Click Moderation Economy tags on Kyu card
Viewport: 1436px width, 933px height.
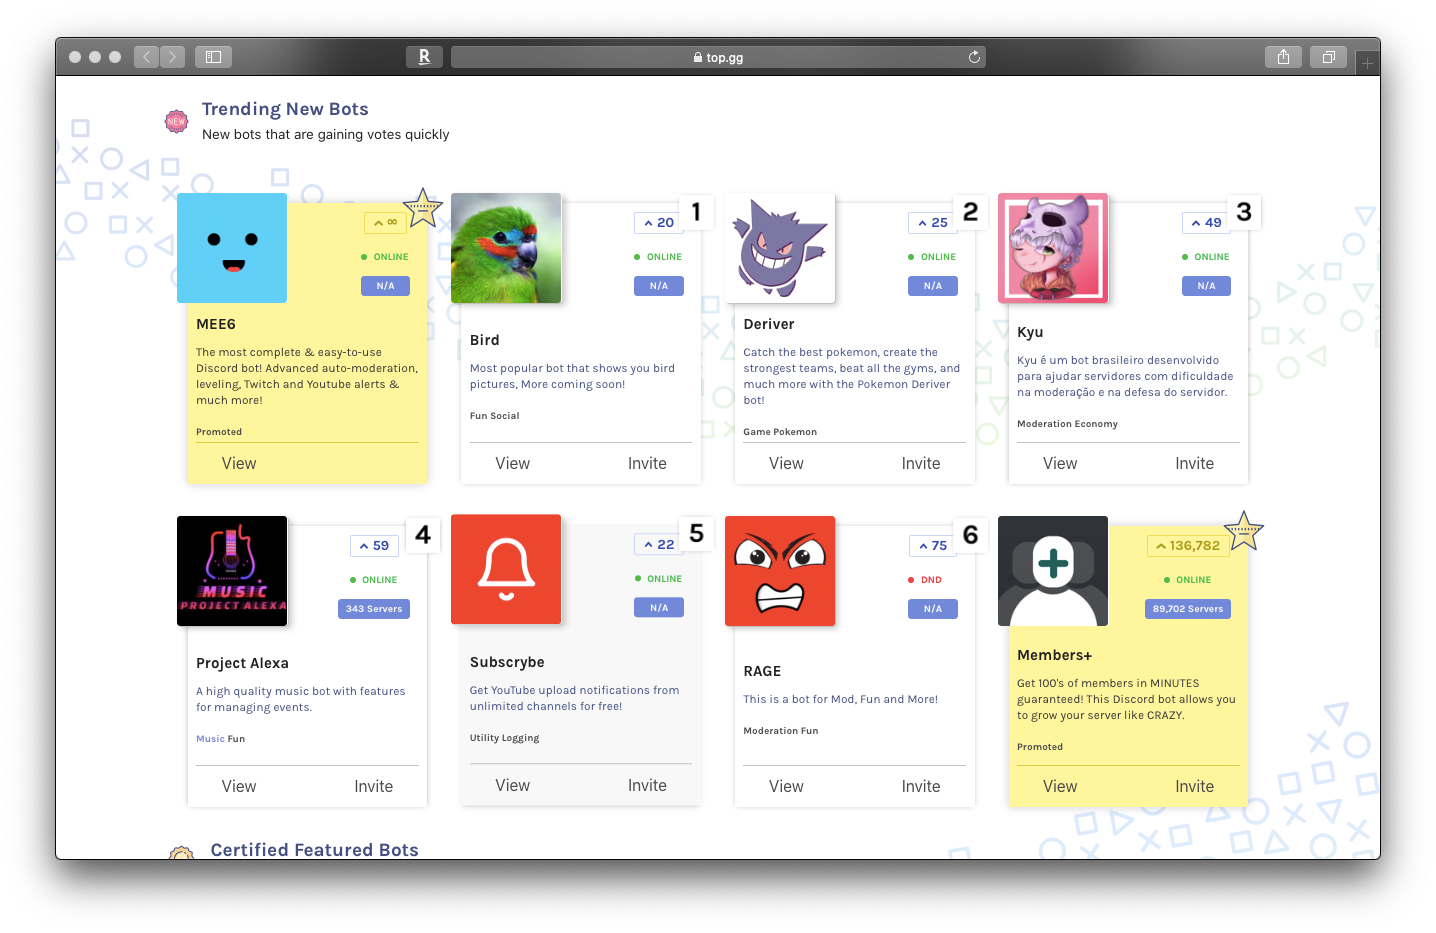pyautogui.click(x=1067, y=424)
